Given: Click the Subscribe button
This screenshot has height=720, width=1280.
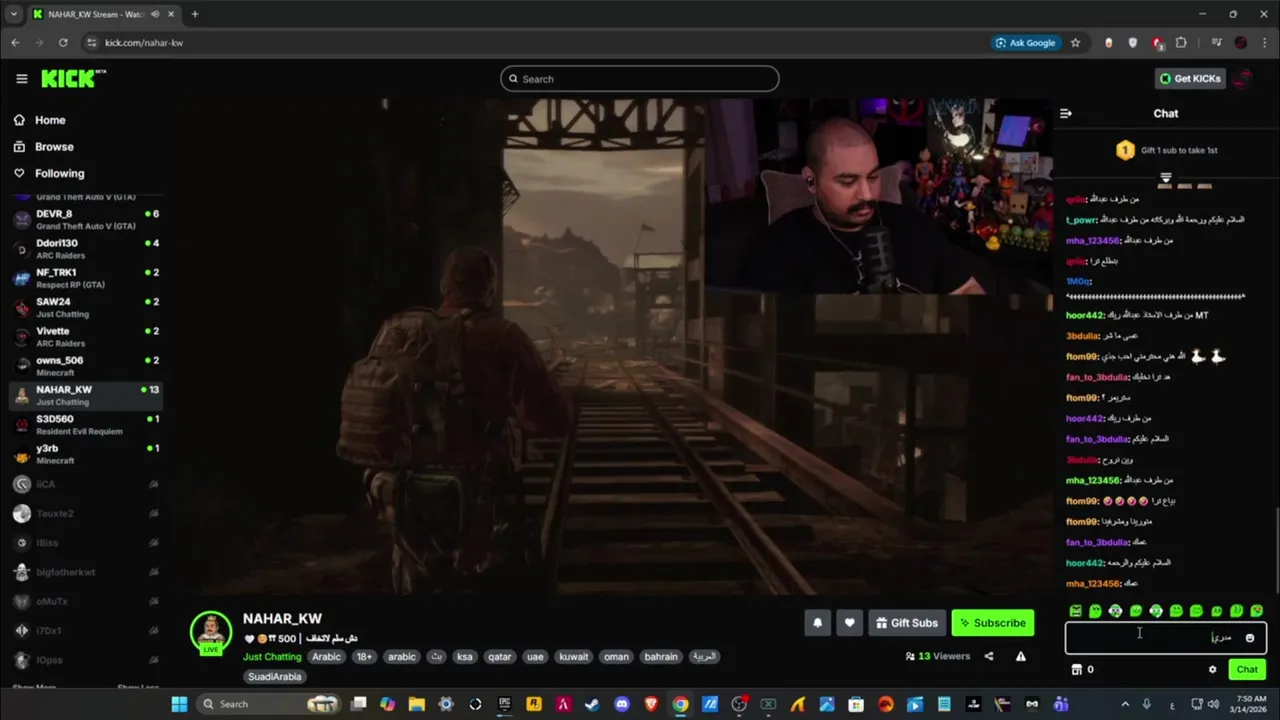Looking at the screenshot, I should [x=992, y=623].
